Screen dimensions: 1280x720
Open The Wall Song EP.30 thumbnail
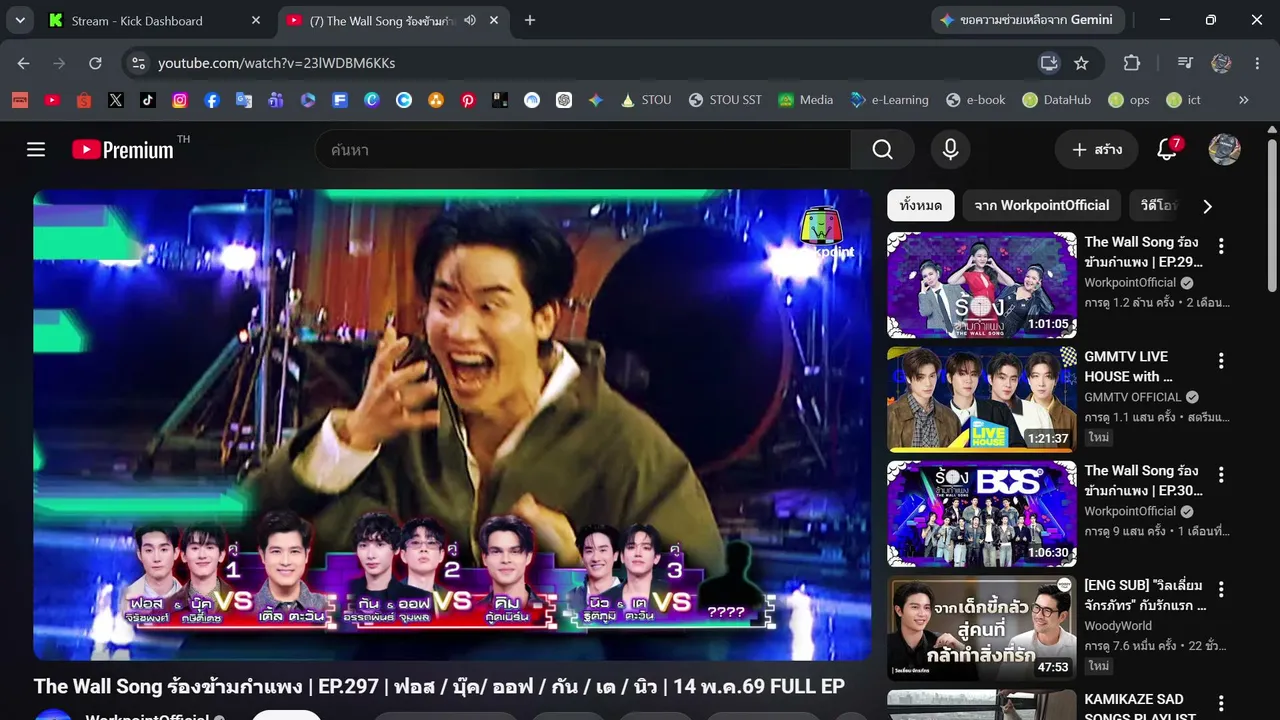[x=982, y=514]
